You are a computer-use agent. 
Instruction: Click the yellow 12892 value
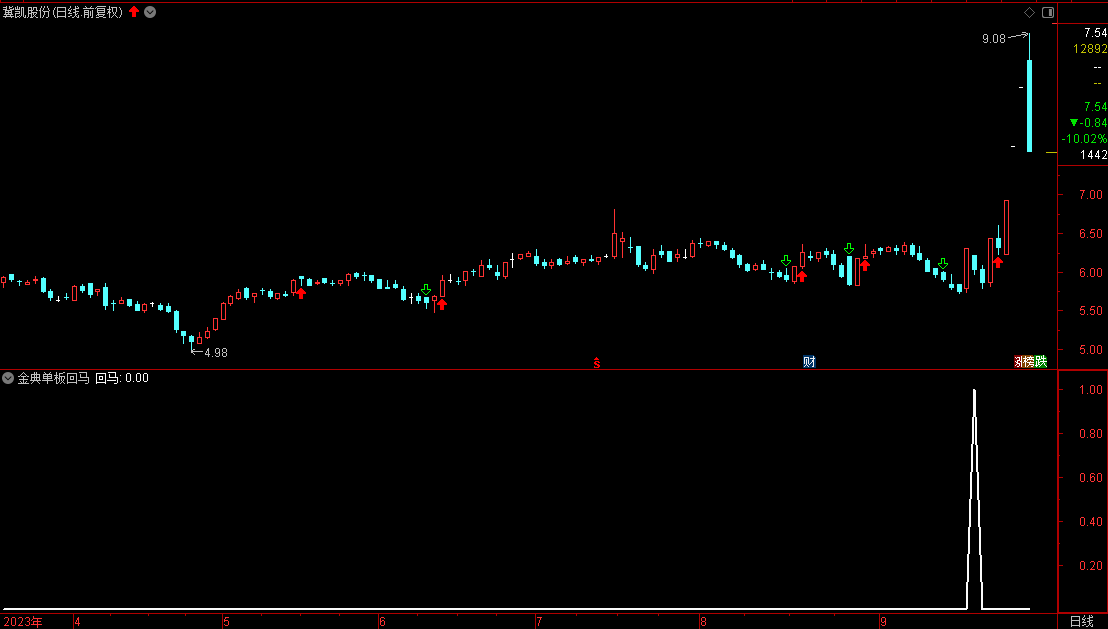1090,49
